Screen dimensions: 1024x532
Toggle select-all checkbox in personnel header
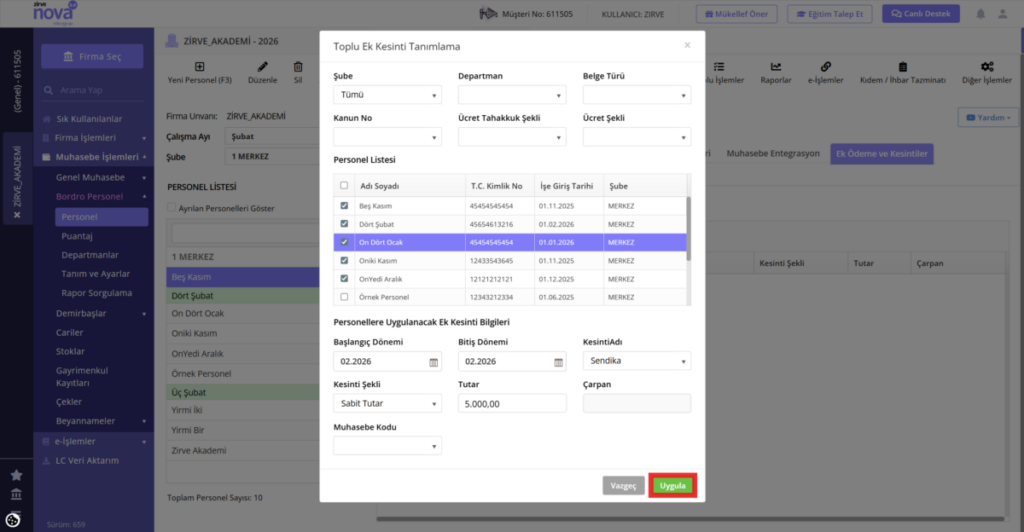pyautogui.click(x=344, y=185)
